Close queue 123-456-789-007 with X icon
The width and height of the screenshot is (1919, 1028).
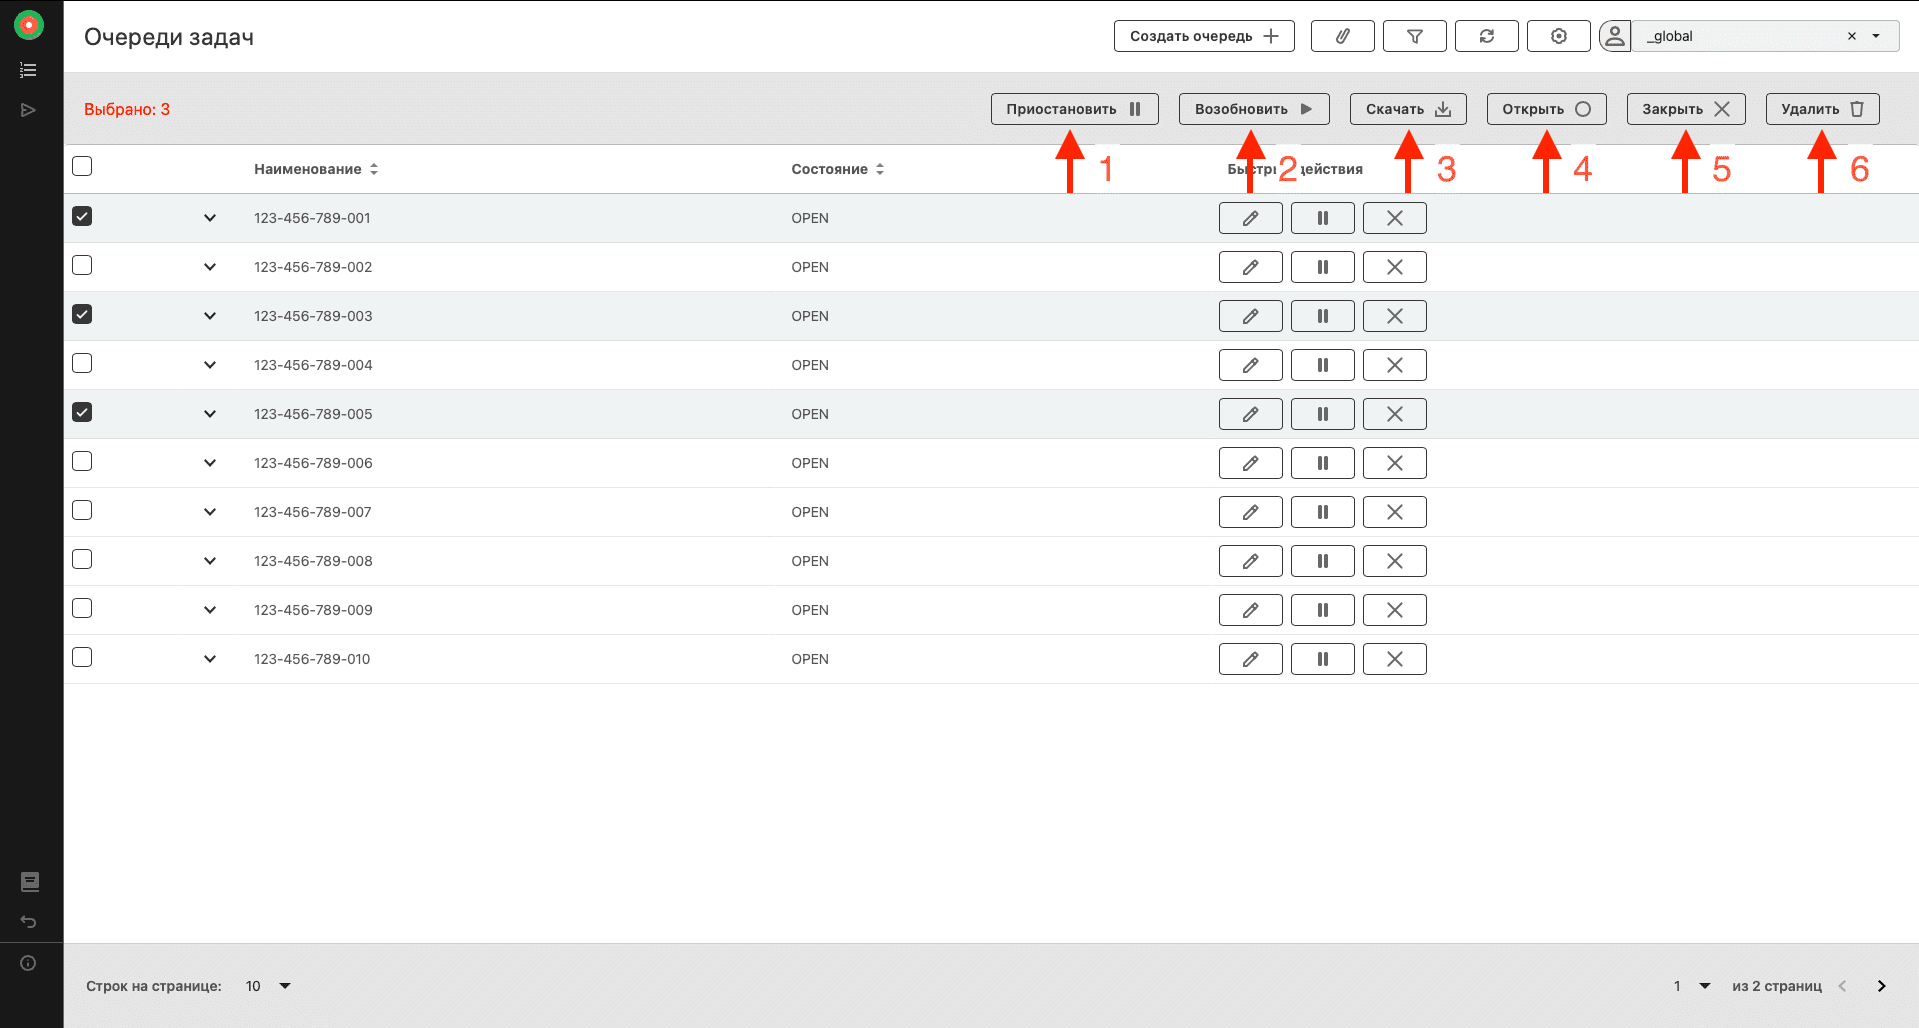click(1394, 512)
